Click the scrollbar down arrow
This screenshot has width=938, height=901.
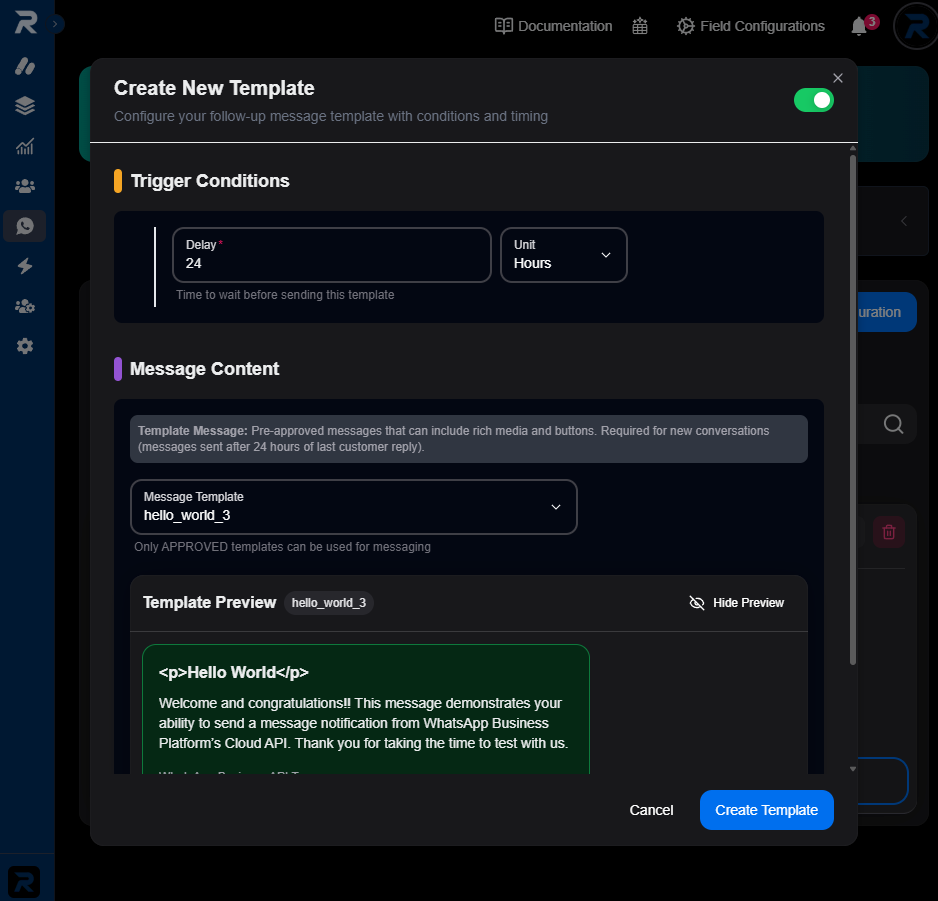tap(852, 769)
